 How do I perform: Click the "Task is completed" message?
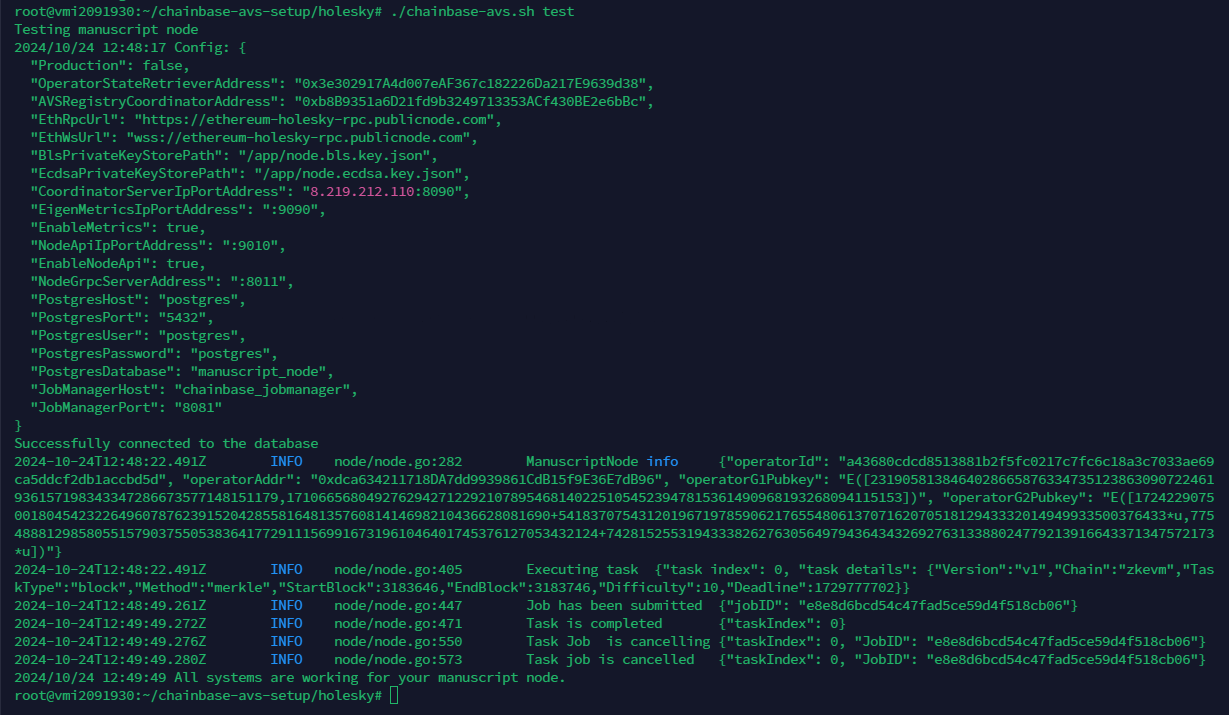594,623
